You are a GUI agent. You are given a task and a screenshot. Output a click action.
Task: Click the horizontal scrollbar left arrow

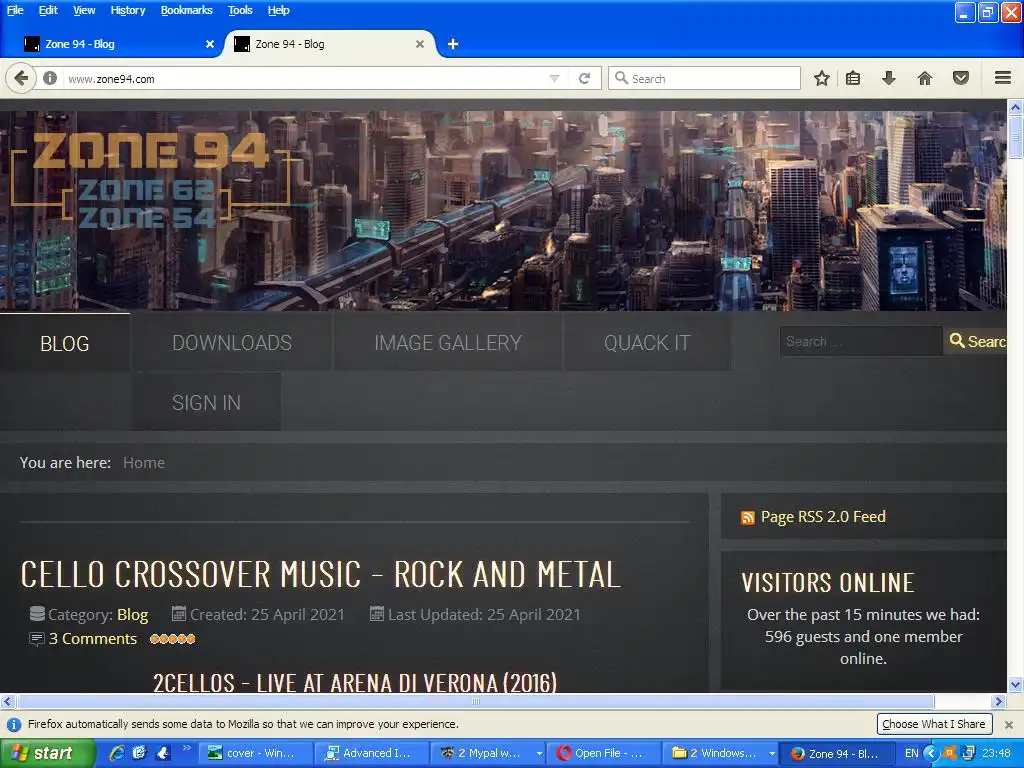pyautogui.click(x=7, y=701)
